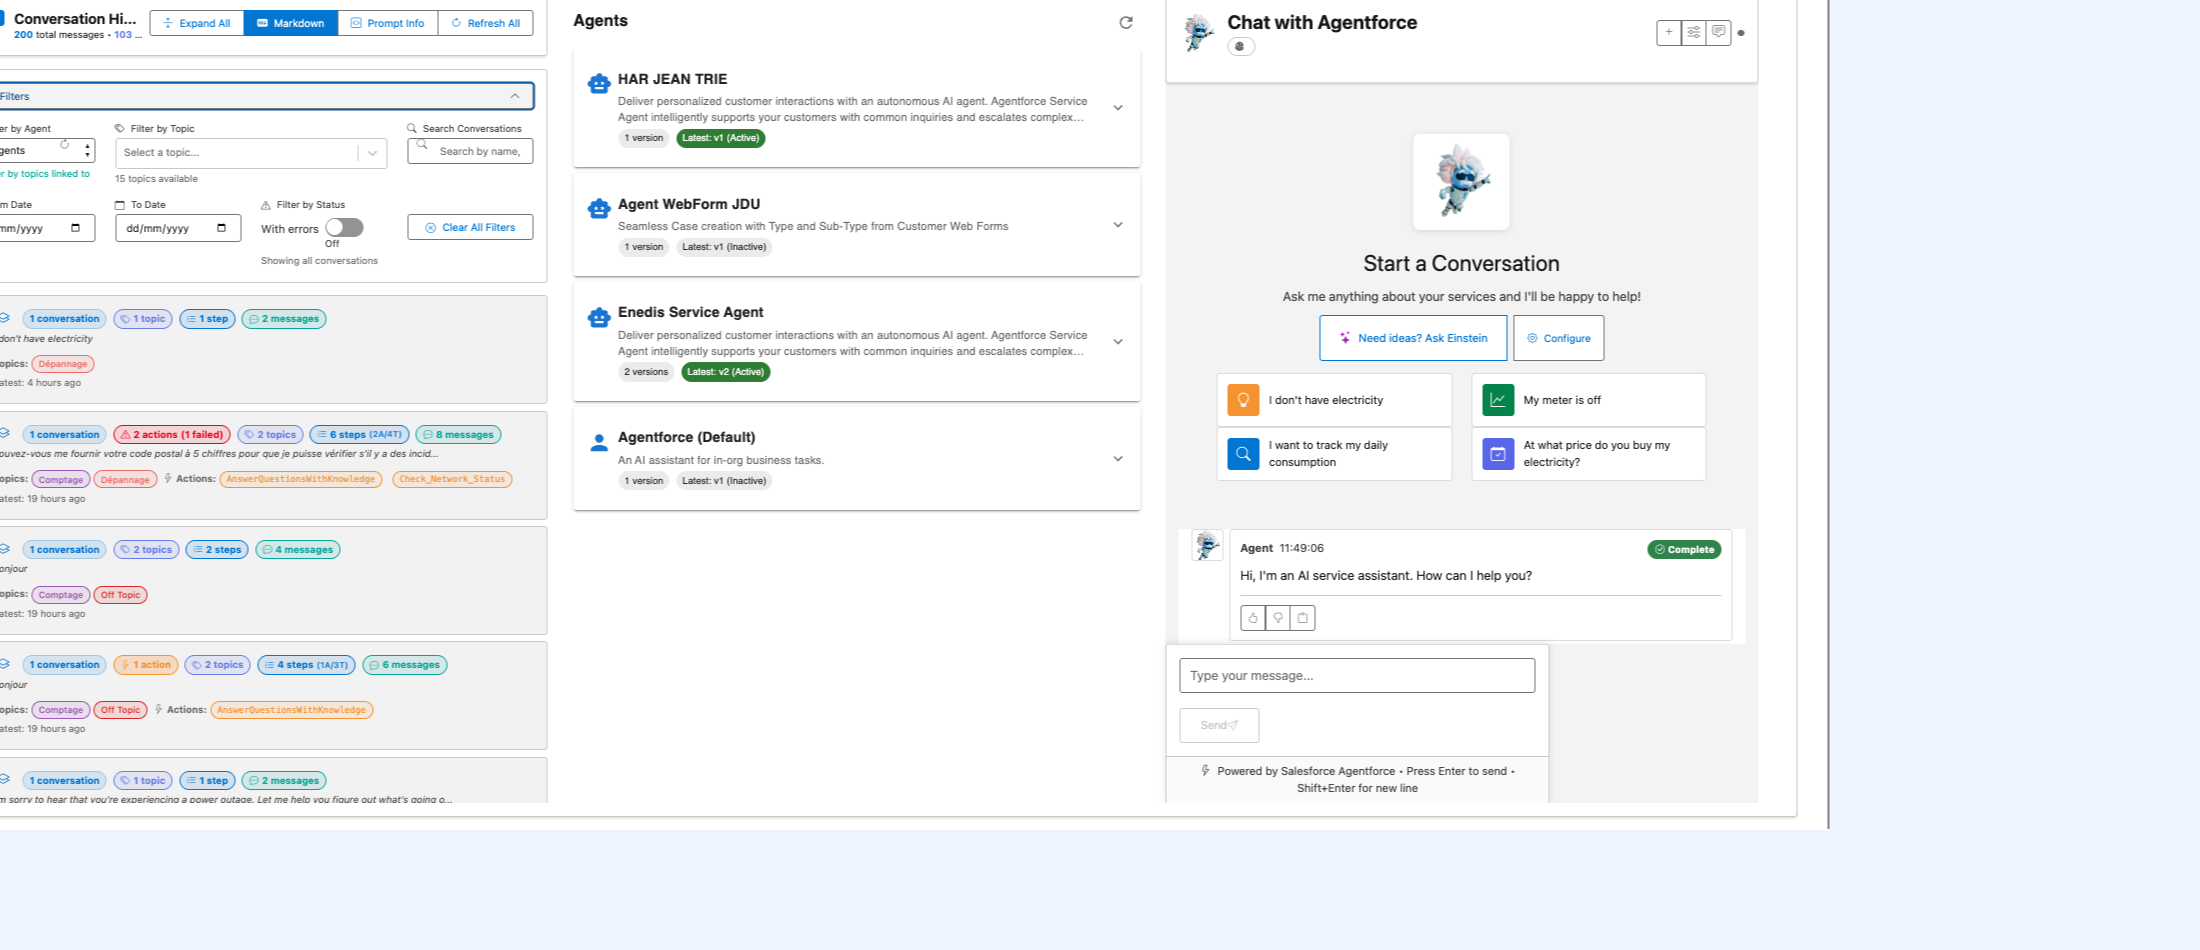The image size is (2200, 950).
Task: Open chat settings with the sliders icon
Action: (x=1693, y=32)
